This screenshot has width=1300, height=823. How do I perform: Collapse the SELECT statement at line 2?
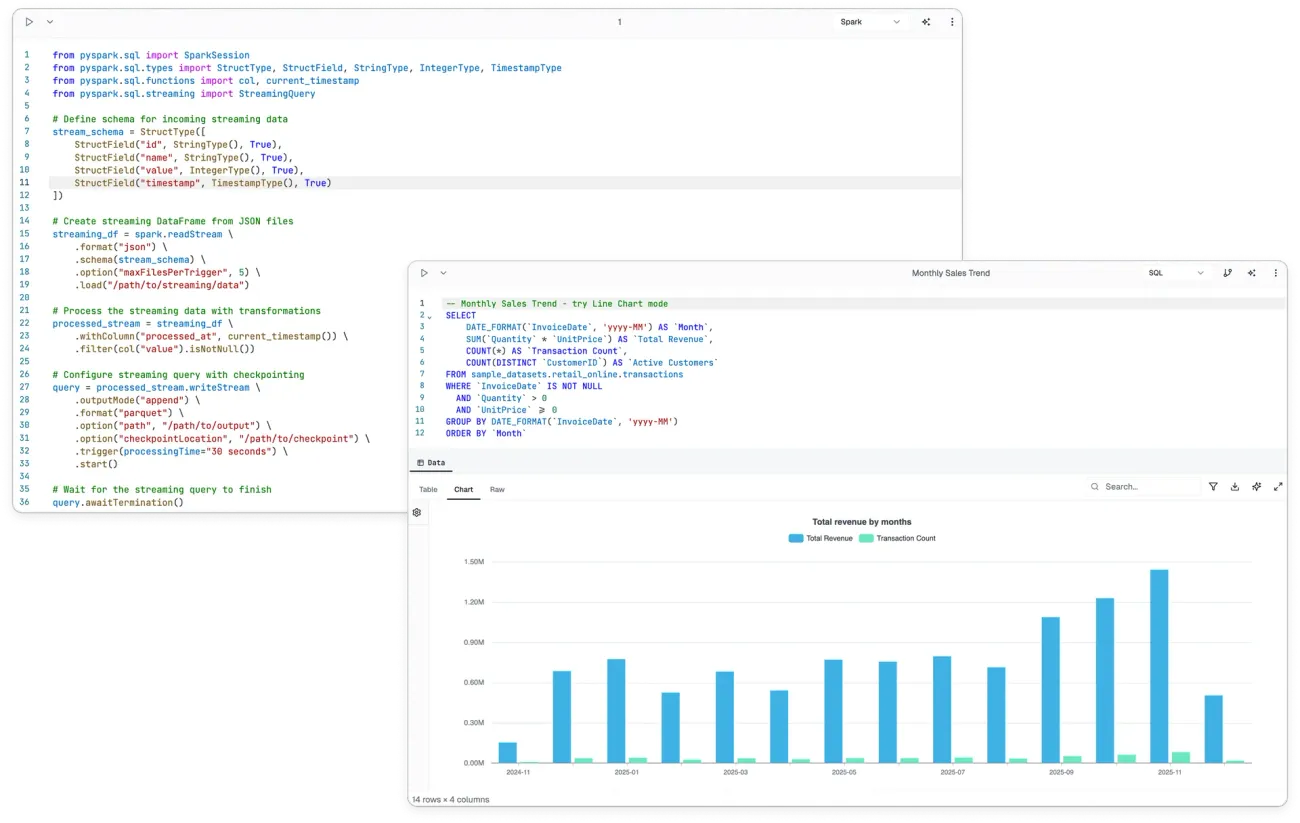click(430, 316)
